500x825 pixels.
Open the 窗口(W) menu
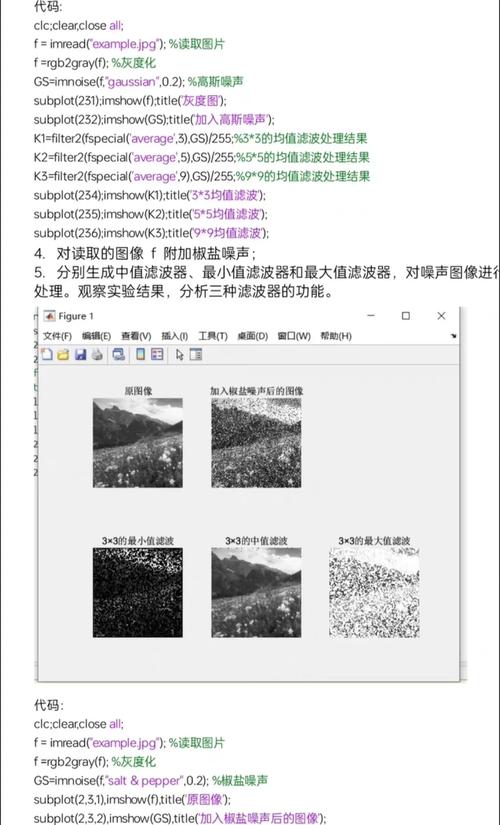pos(294,336)
